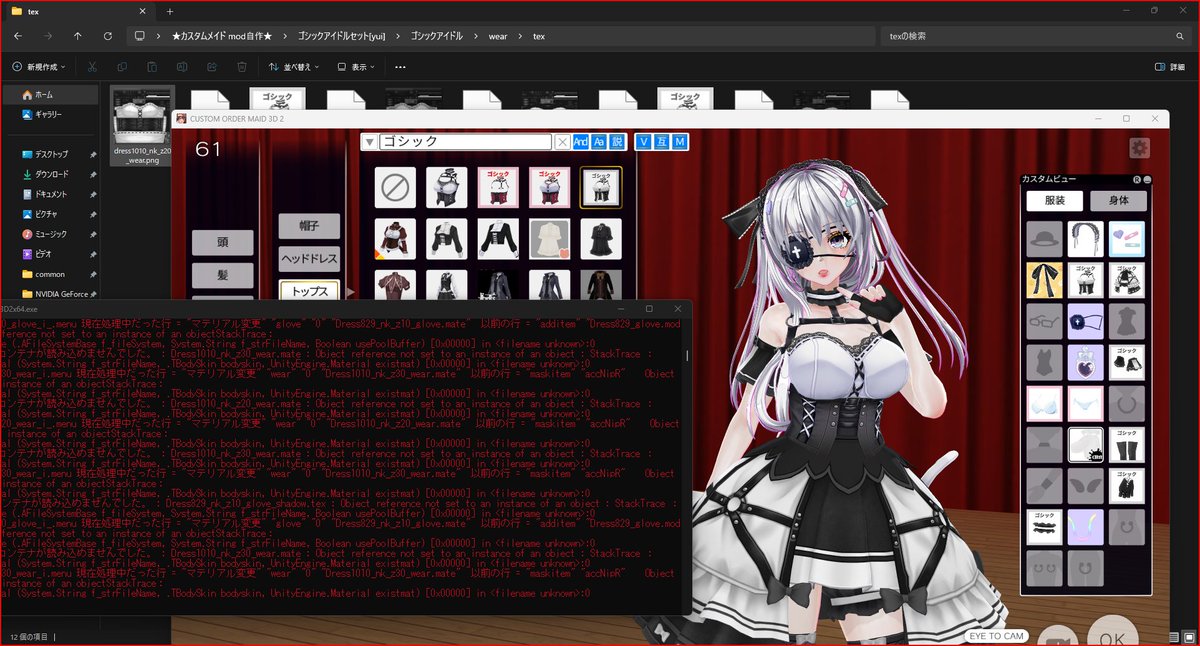Viewport: 1200px width, 646px height.
Task: Select the ゴシック black stockings slot
Action: point(1126,444)
